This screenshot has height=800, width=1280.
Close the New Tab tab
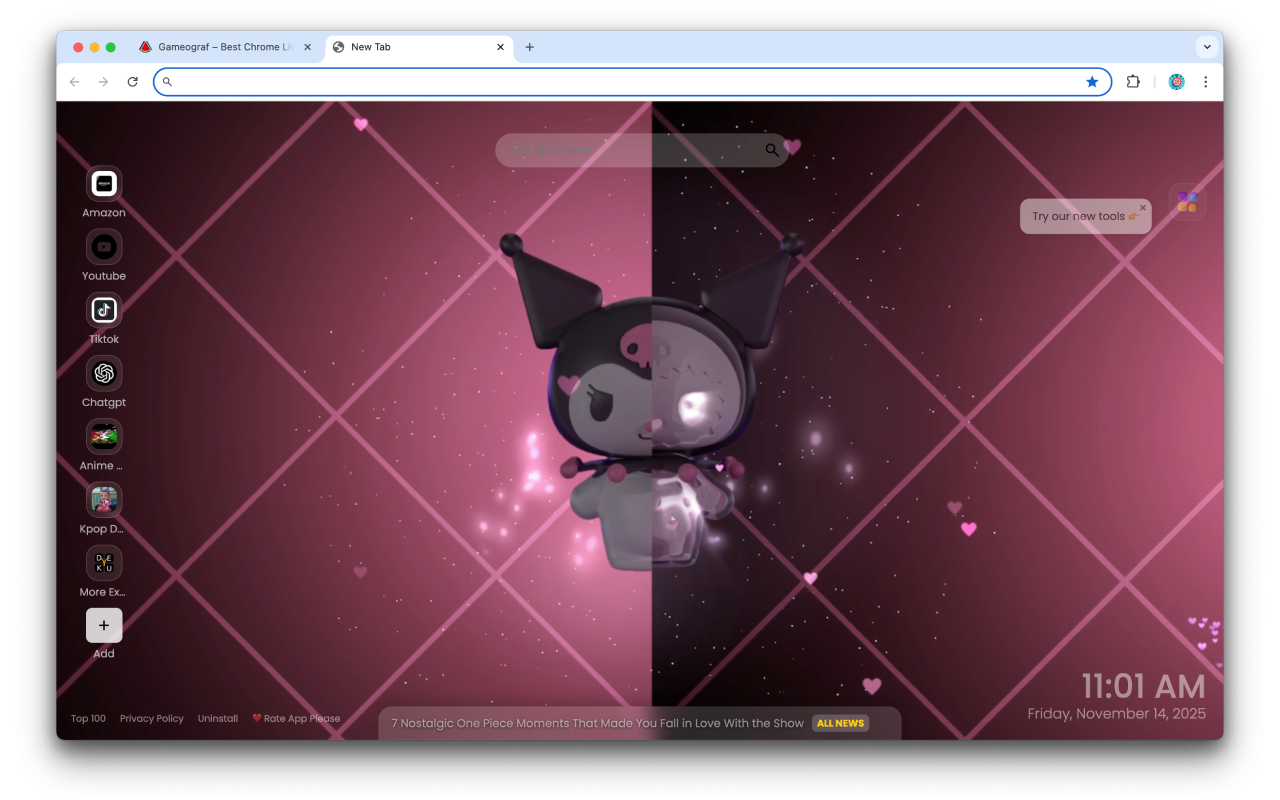tap(500, 47)
